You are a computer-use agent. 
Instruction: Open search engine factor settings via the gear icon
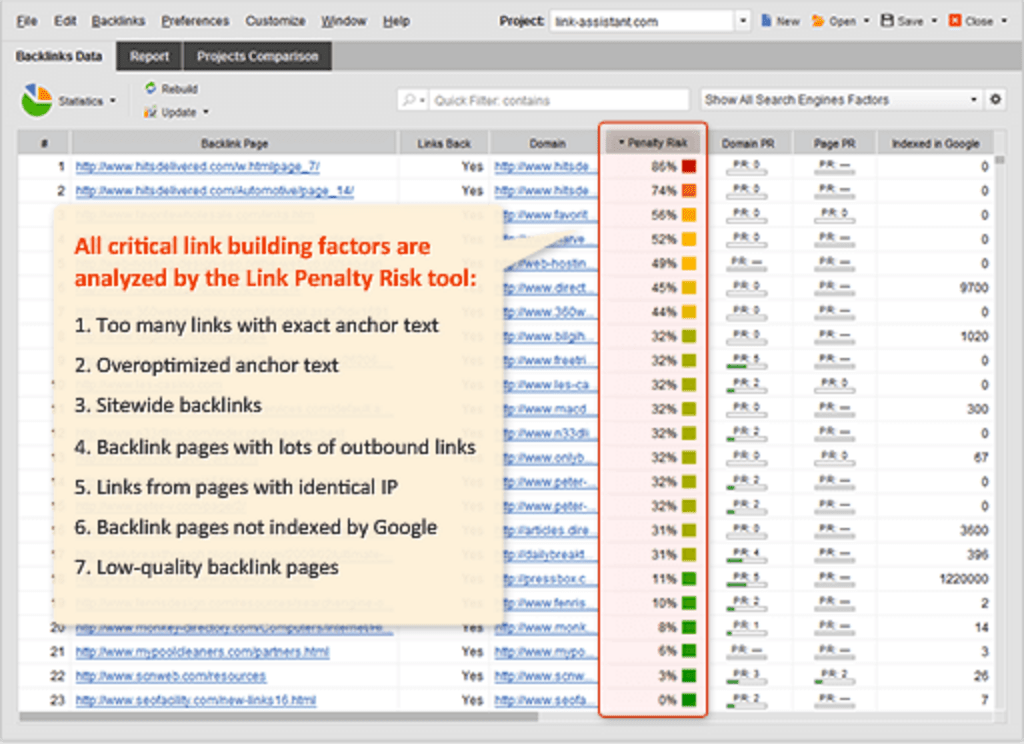[997, 99]
